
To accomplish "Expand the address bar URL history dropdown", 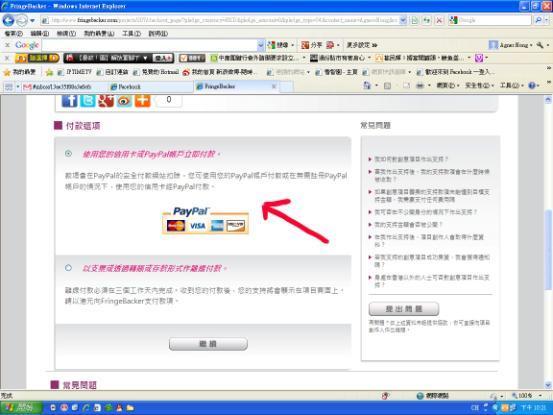I will (x=403, y=20).
